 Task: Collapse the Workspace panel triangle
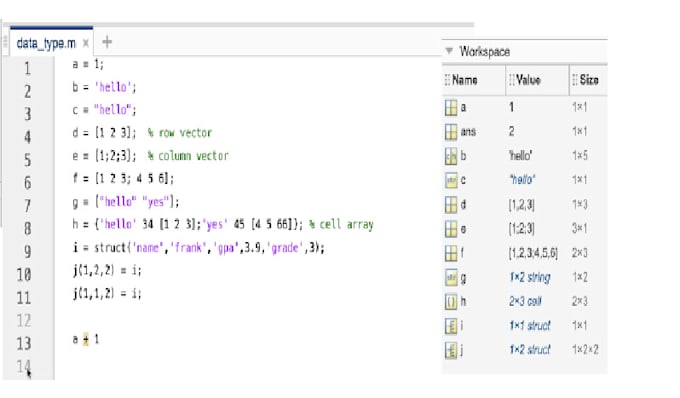click(449, 51)
